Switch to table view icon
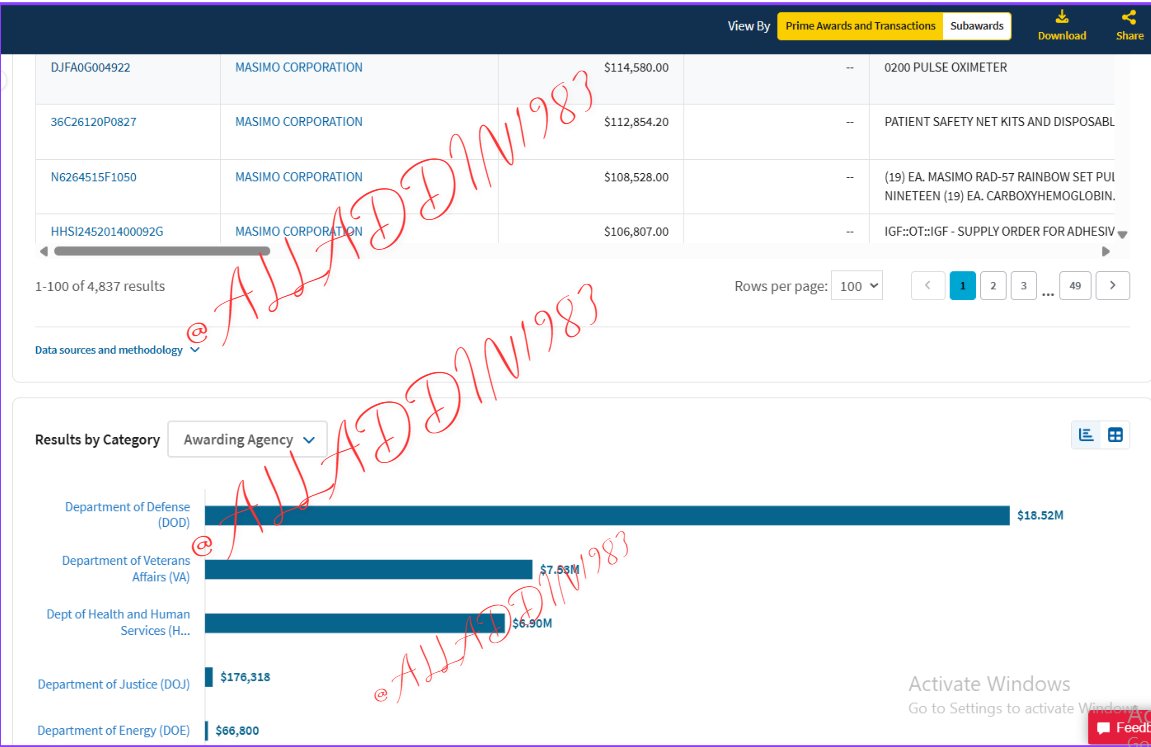This screenshot has width=1151, height=747. click(1115, 435)
